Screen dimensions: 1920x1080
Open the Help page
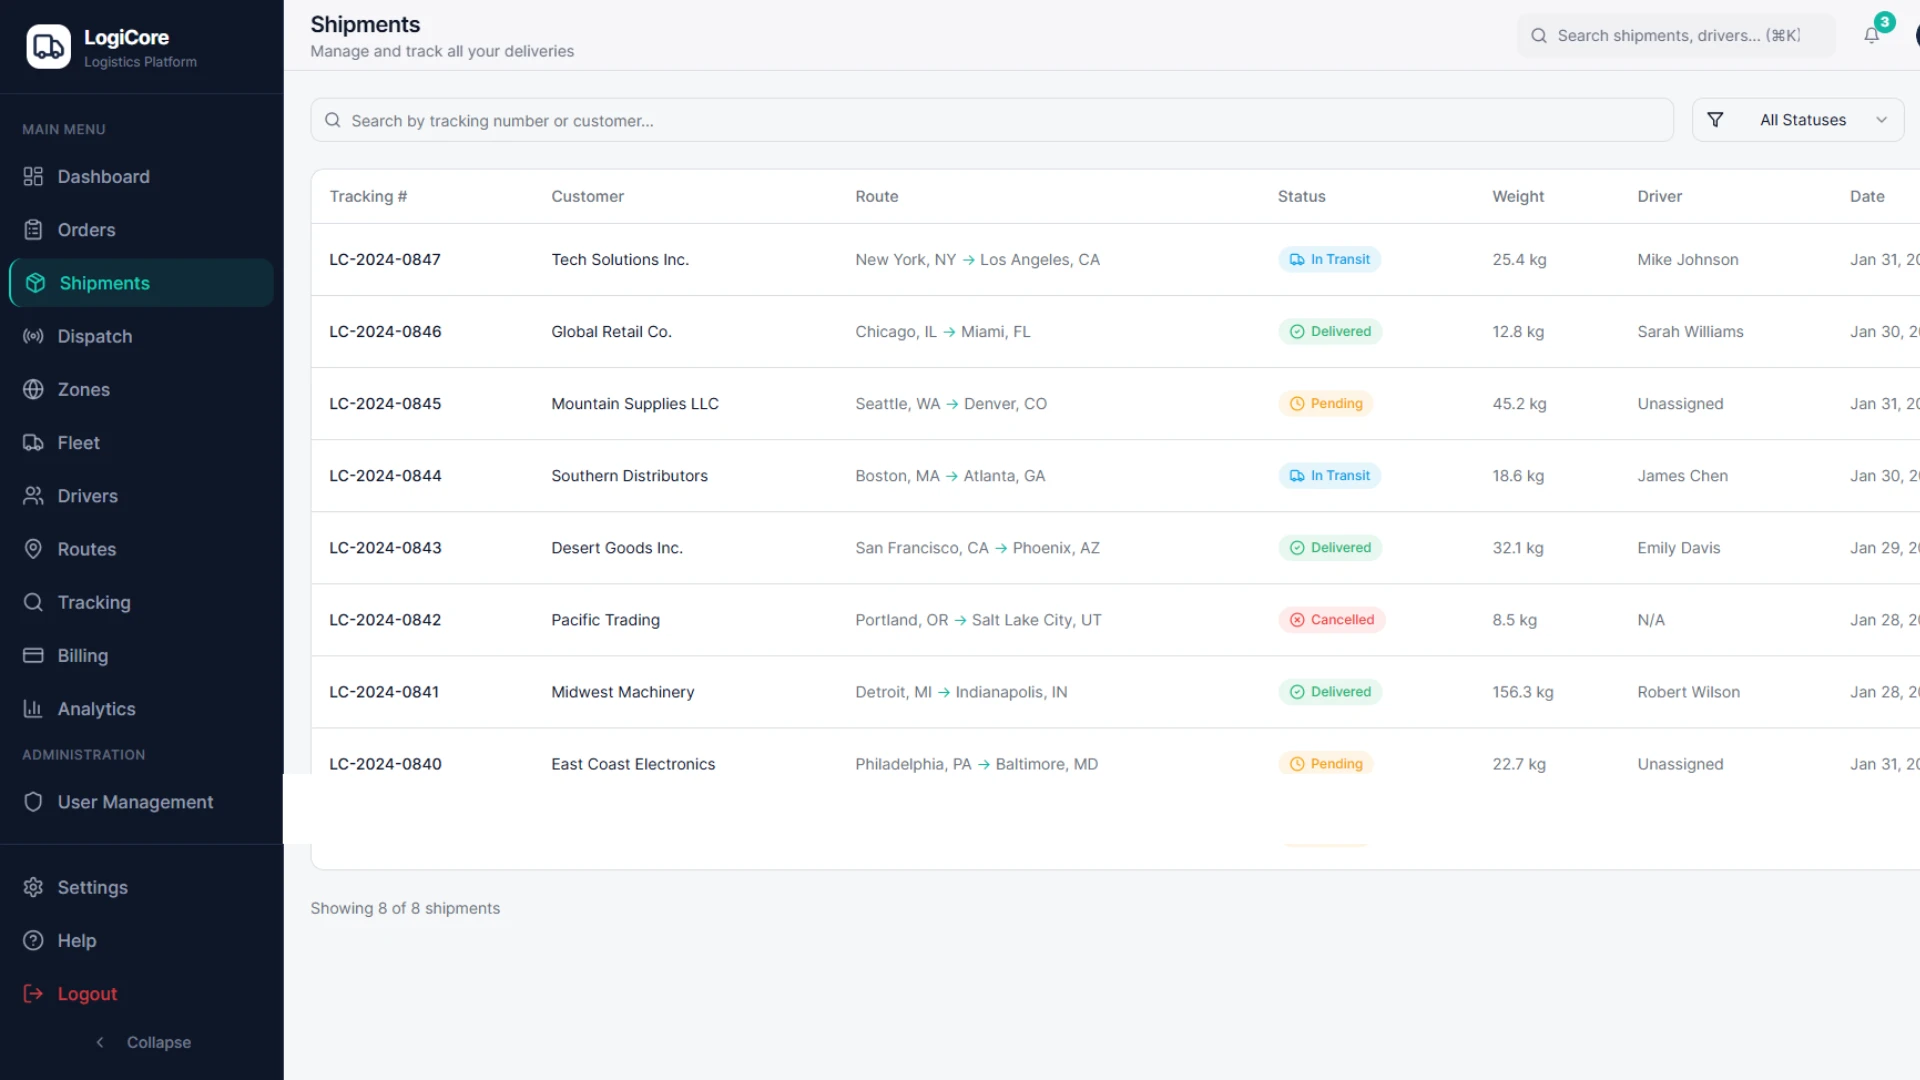pos(141,940)
